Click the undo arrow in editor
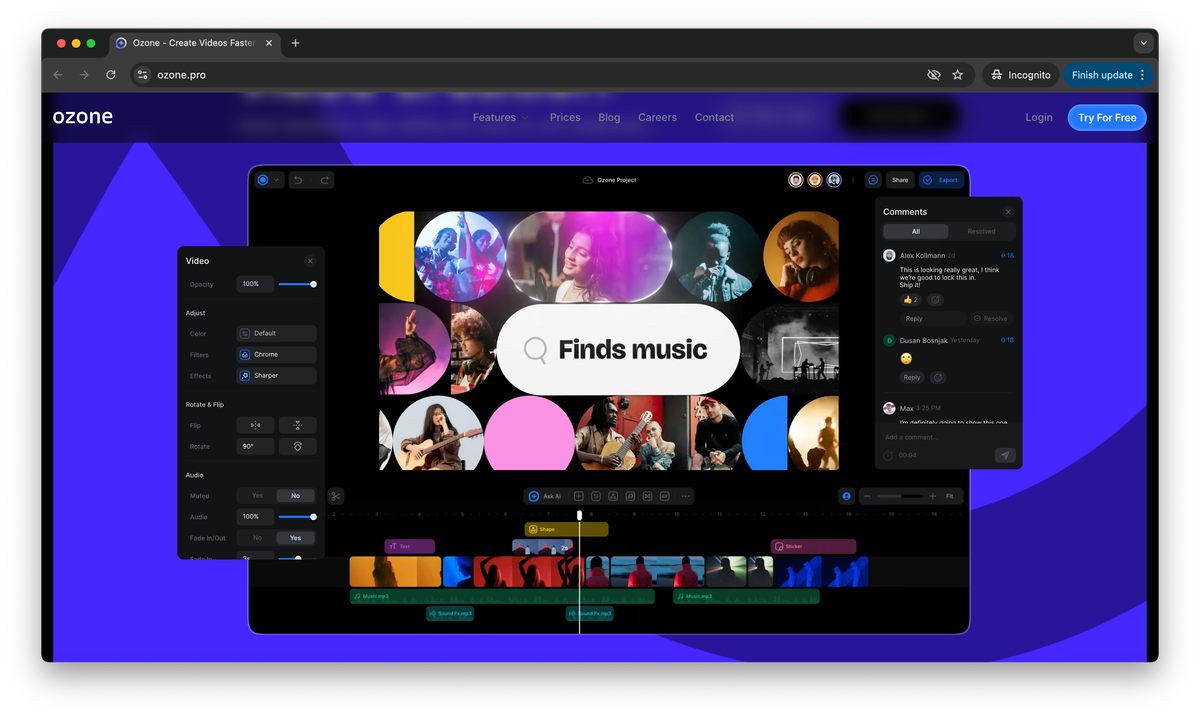Screen dimensions: 1200x717 (x=298, y=180)
